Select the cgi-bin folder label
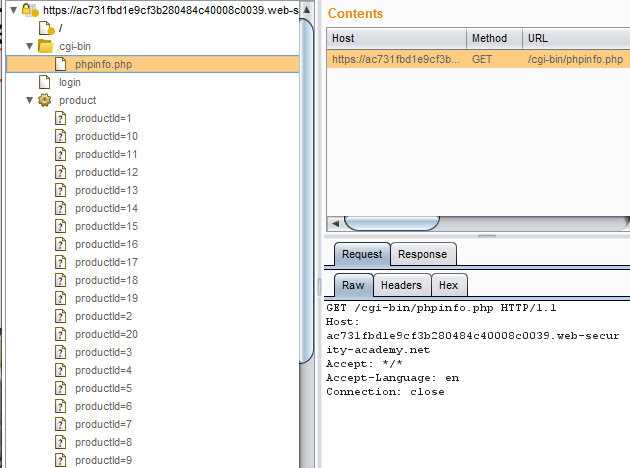This screenshot has width=630, height=468. tap(75, 46)
